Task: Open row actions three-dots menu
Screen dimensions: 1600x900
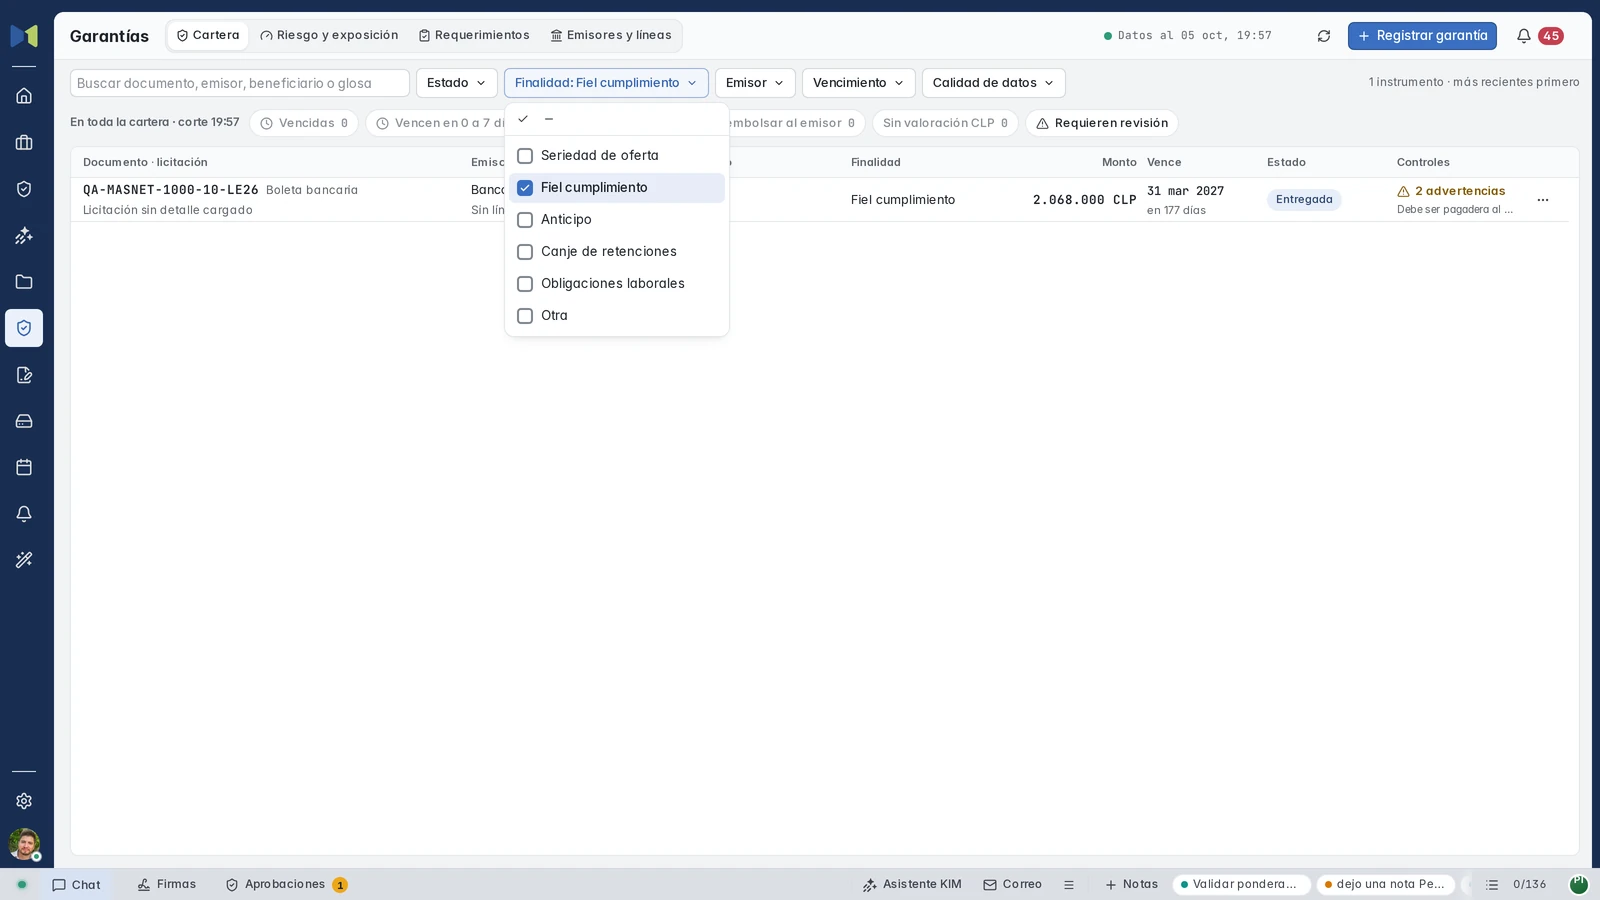Action: click(1543, 200)
